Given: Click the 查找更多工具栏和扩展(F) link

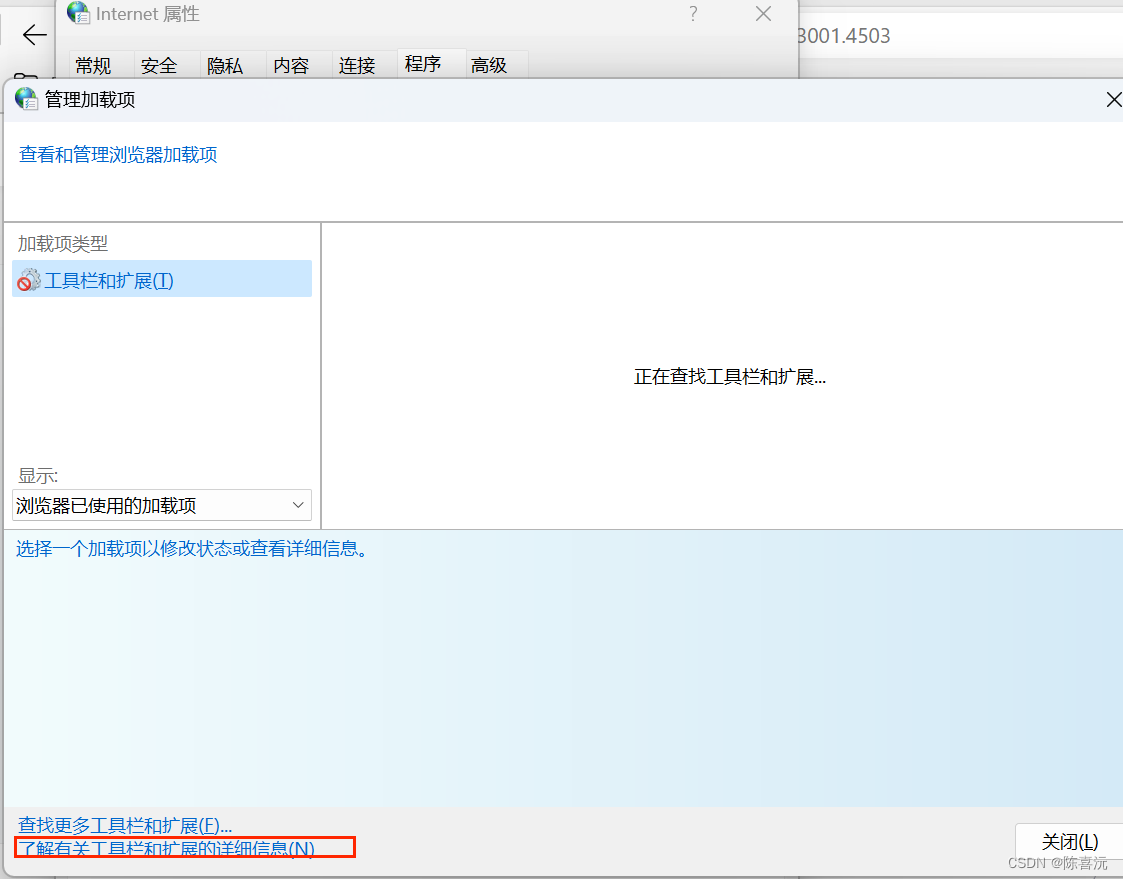Looking at the screenshot, I should click(x=124, y=825).
